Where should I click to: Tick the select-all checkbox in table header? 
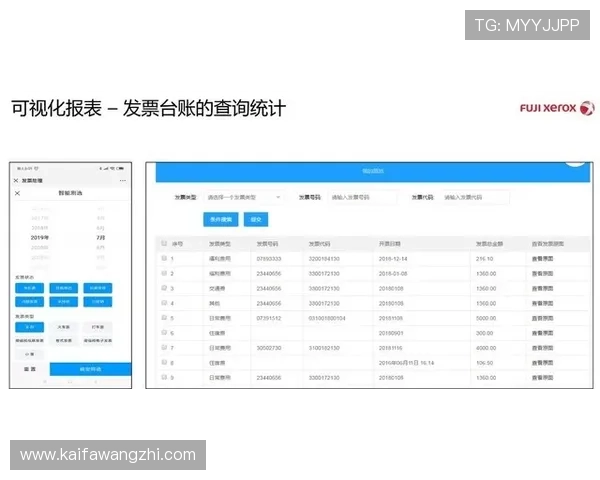pos(164,243)
